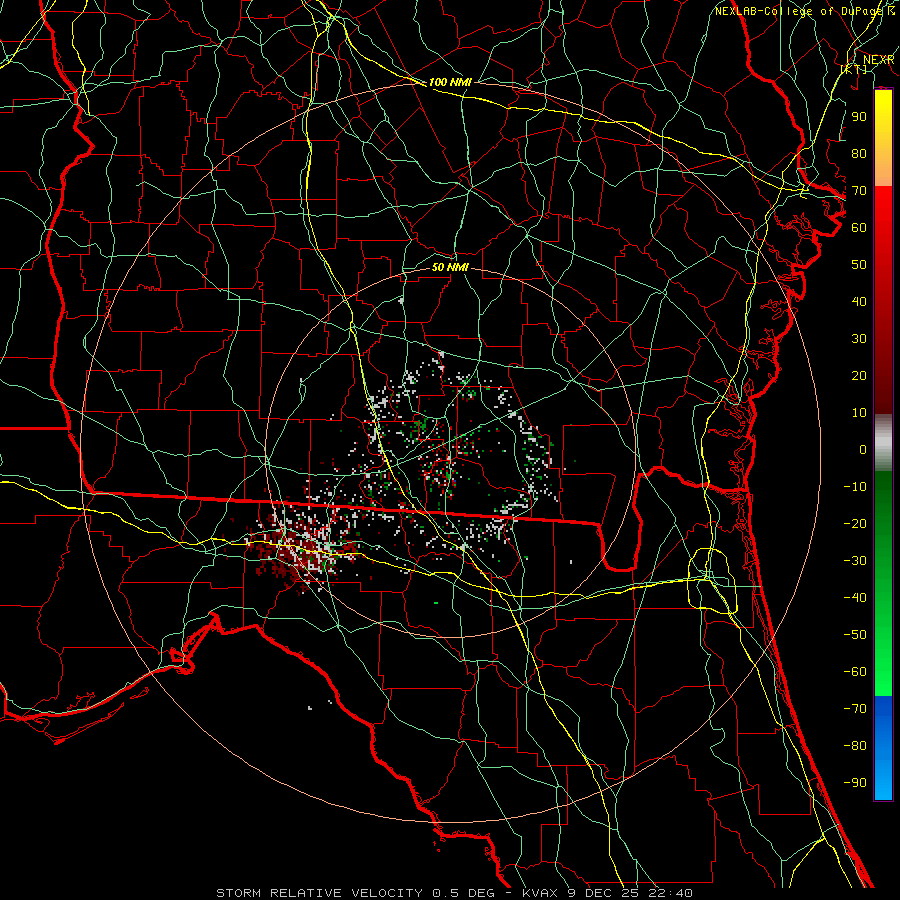Viewport: 900px width, 900px height.
Task: Click the 50 value on the color scale
Action: click(859, 265)
